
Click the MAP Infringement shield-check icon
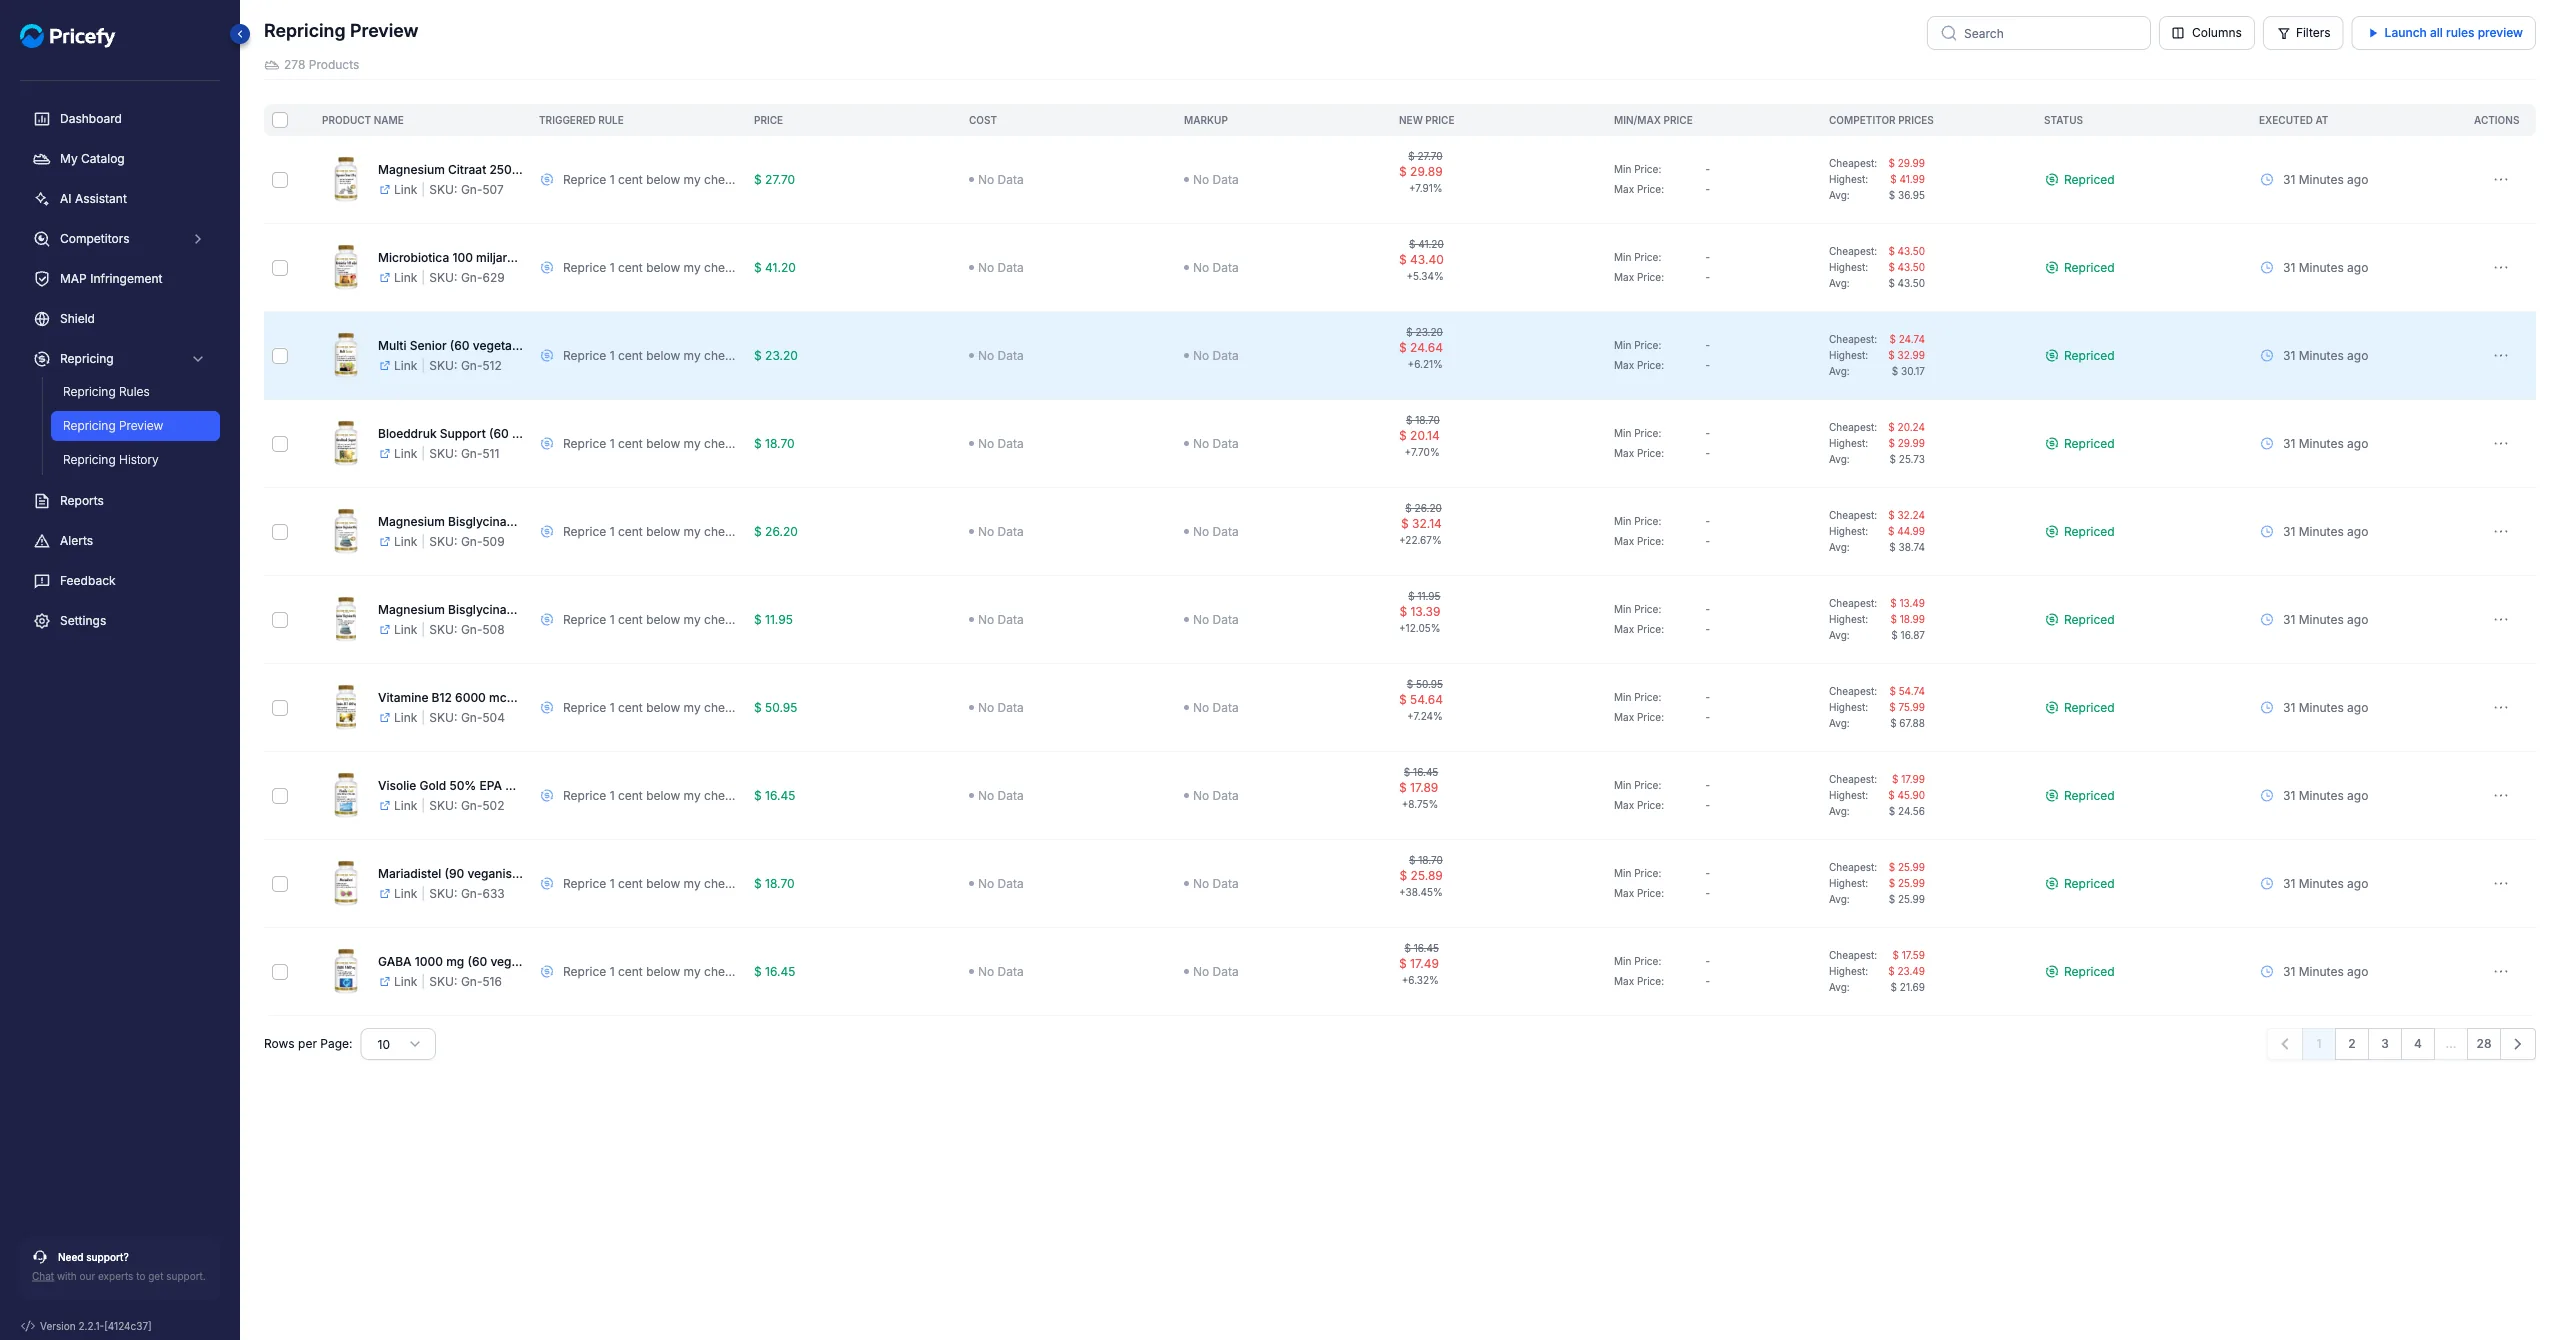point(42,279)
